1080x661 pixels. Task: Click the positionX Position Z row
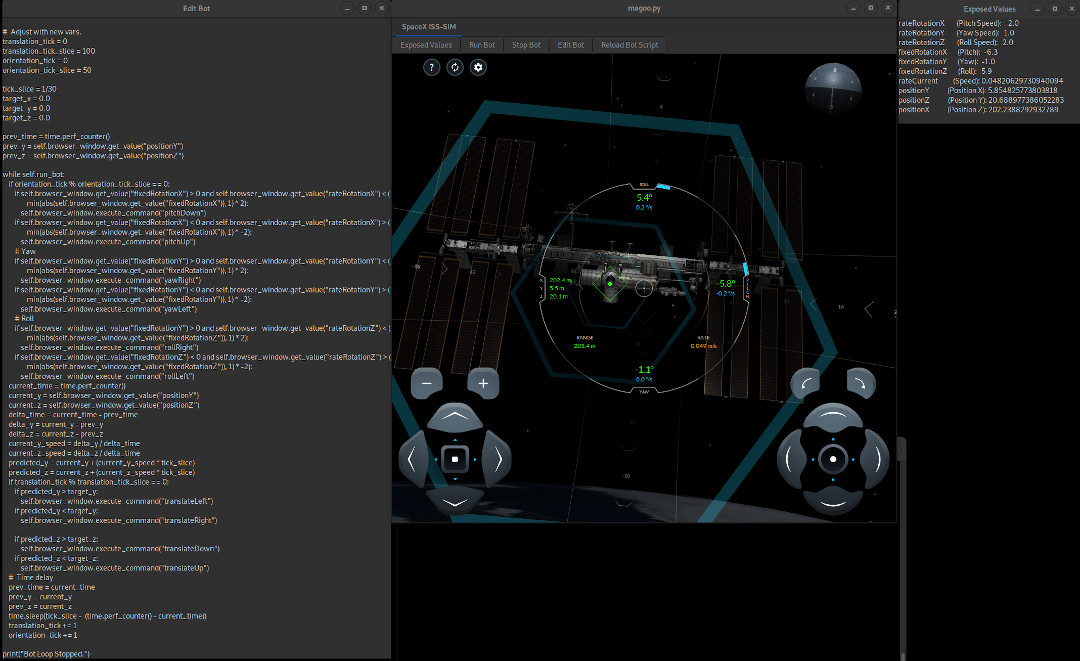coord(978,110)
